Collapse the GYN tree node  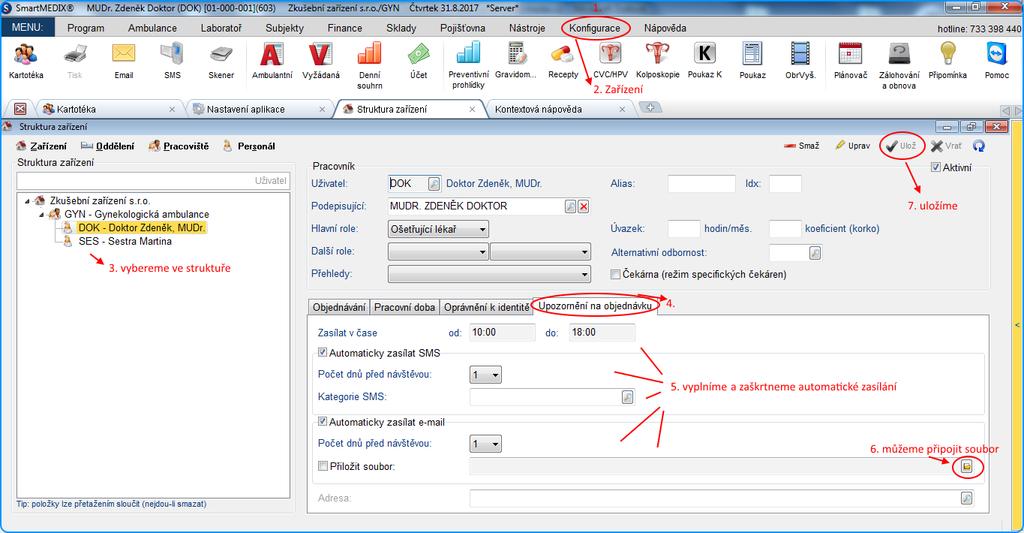coord(41,214)
